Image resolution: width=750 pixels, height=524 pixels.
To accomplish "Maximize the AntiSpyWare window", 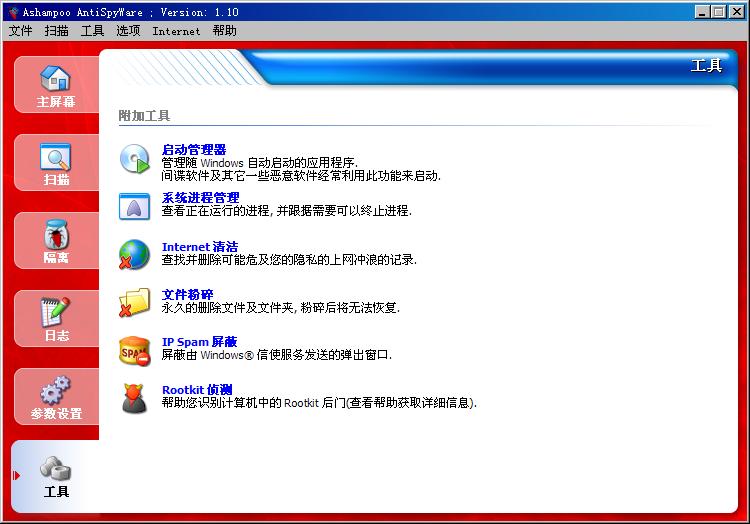I will pyautogui.click(x=718, y=12).
